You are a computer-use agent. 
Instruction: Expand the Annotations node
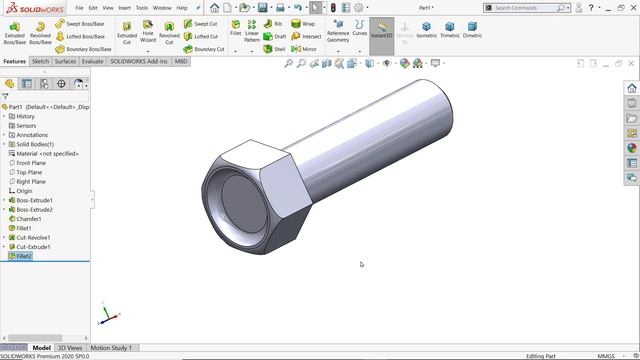(4, 135)
